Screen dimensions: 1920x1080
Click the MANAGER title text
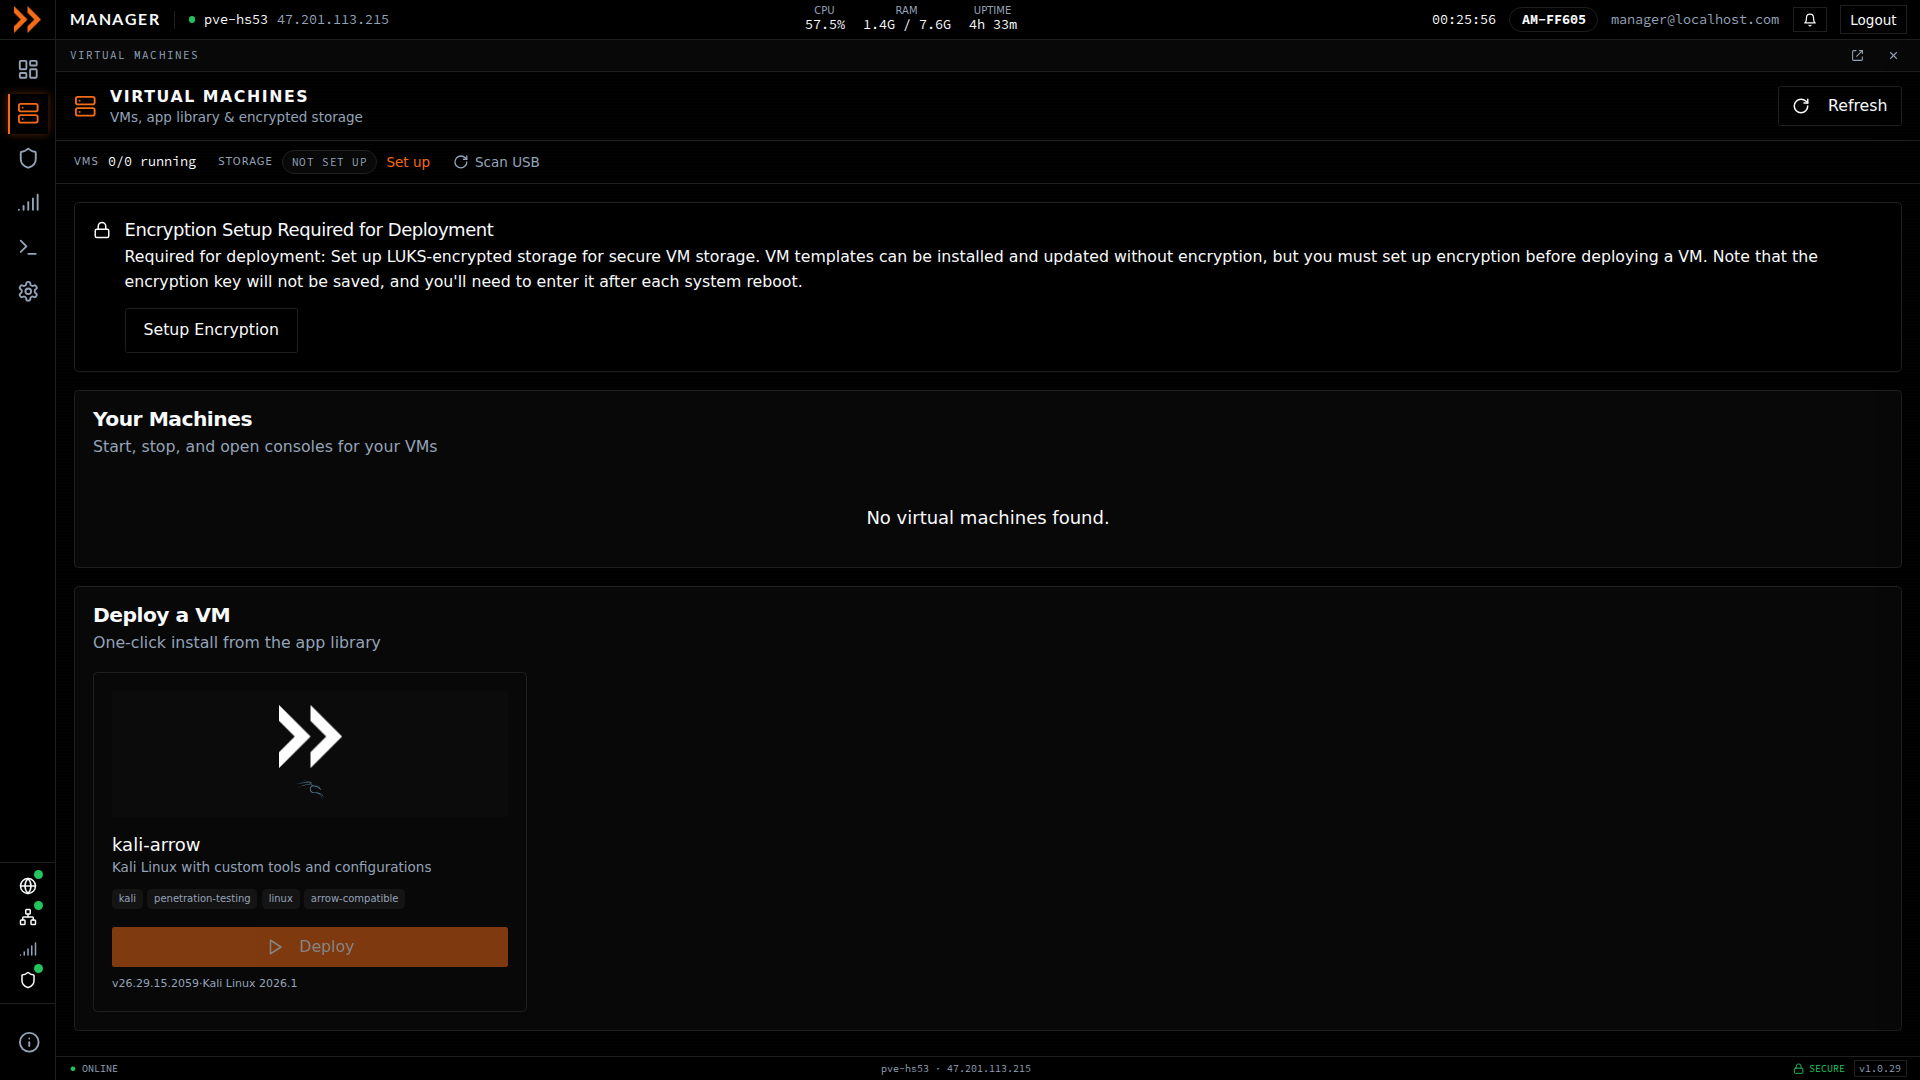click(x=115, y=20)
